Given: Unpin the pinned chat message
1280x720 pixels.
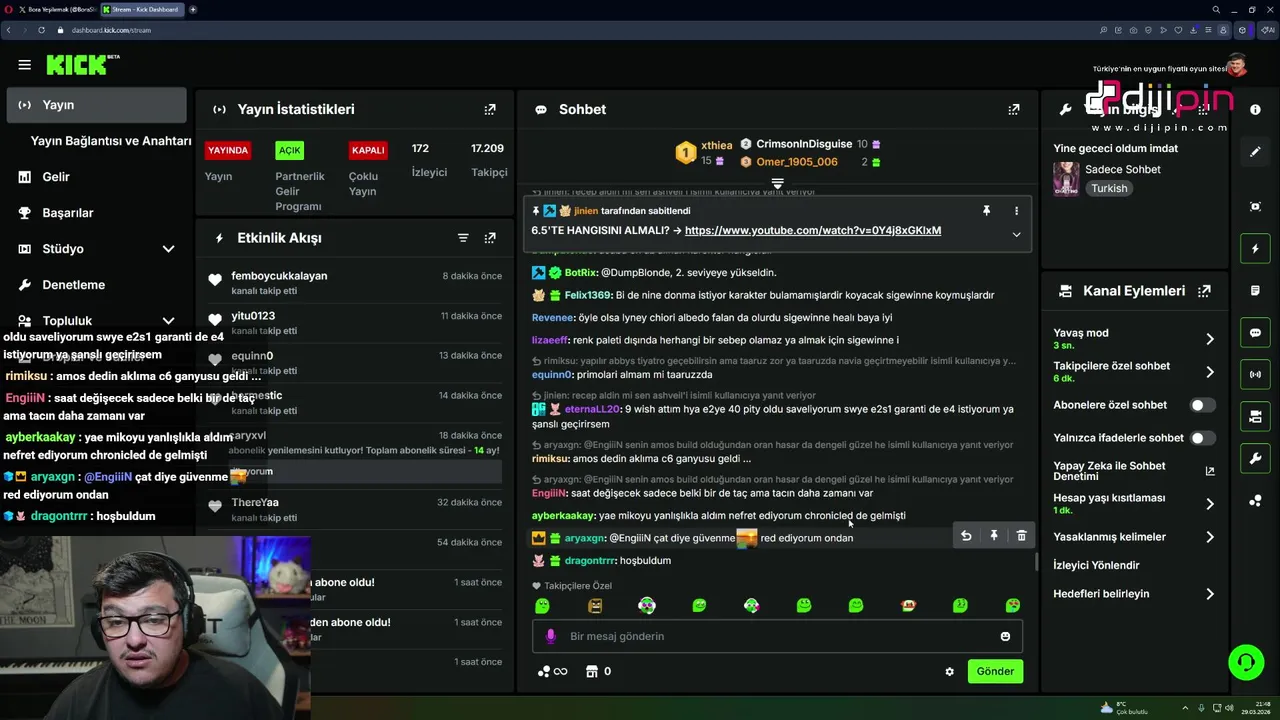Looking at the screenshot, I should coord(986,211).
